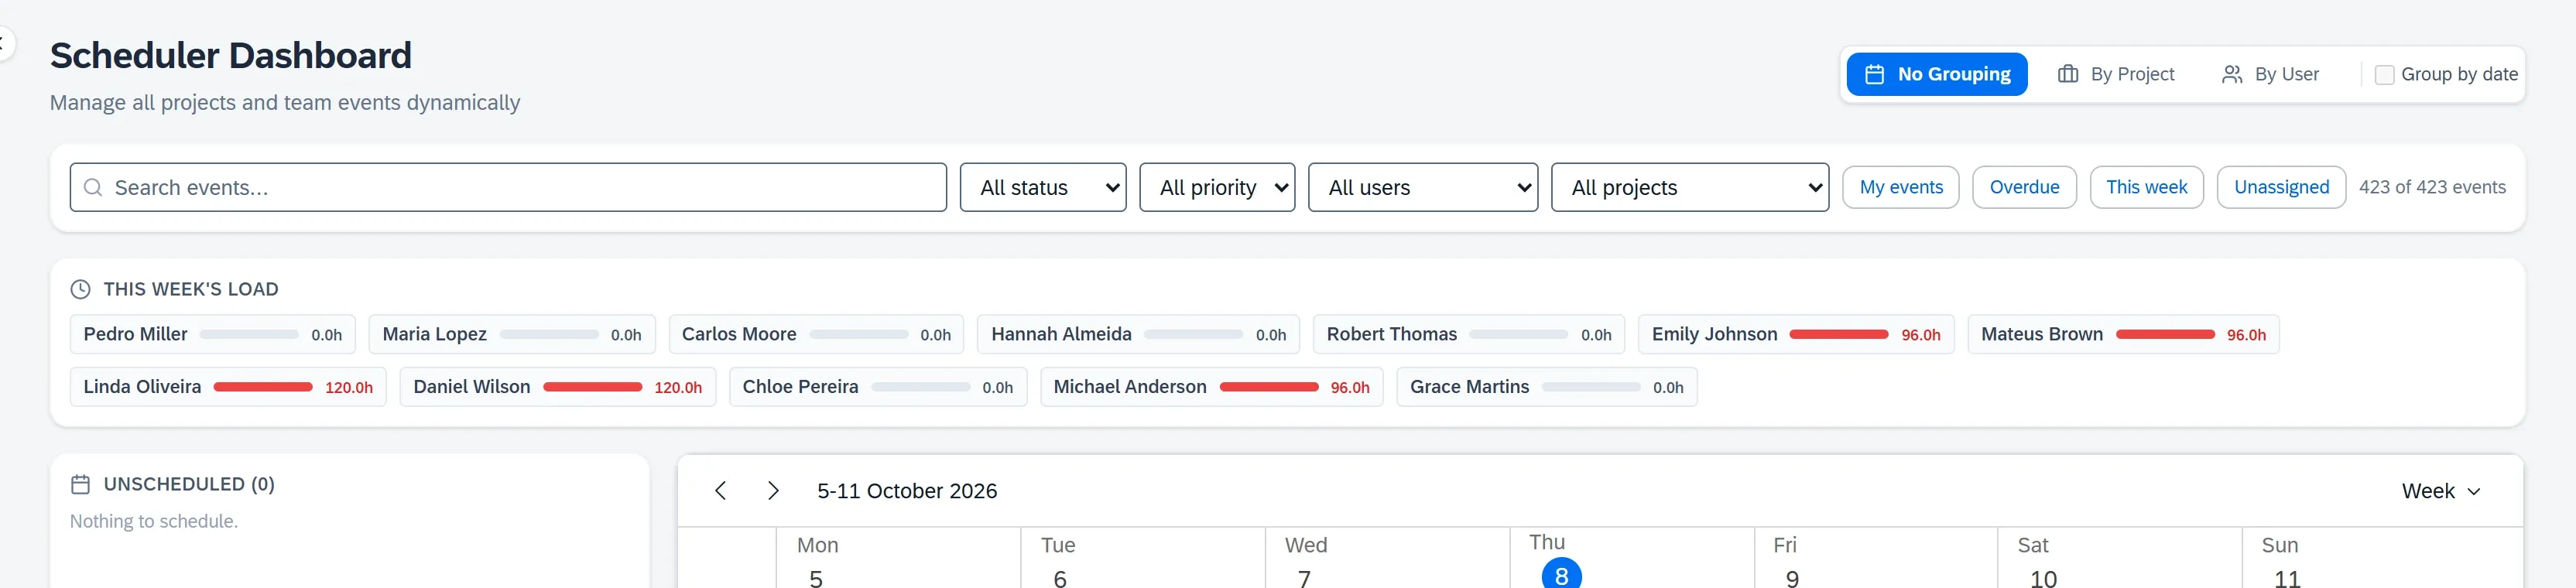Screen dimensions: 2576x588
Task: Open the All users dropdown
Action: [1423, 188]
